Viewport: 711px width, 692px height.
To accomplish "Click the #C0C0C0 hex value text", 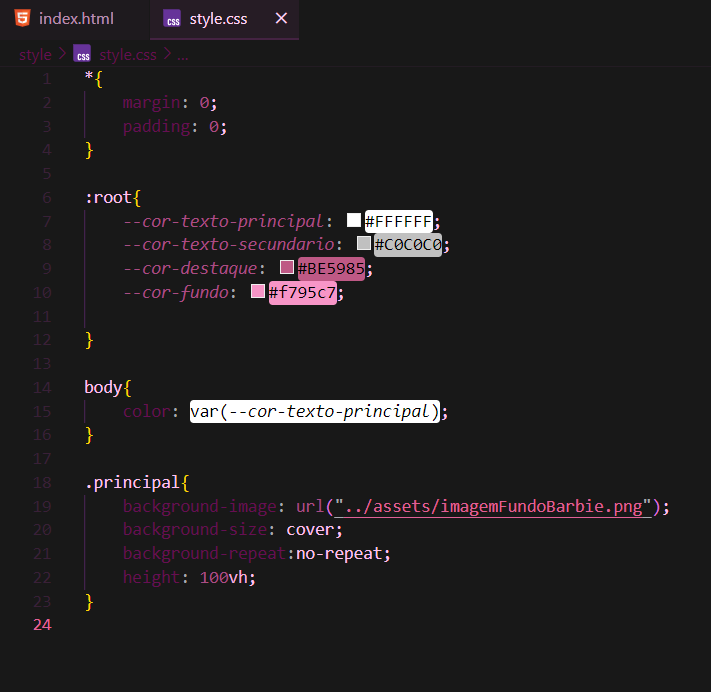I will pyautogui.click(x=408, y=245).
